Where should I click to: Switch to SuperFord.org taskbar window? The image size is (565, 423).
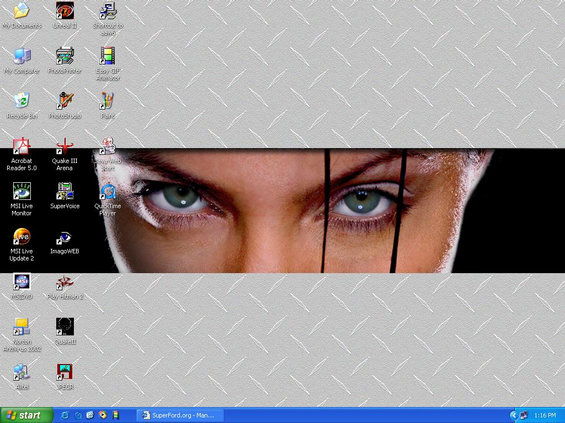179,415
